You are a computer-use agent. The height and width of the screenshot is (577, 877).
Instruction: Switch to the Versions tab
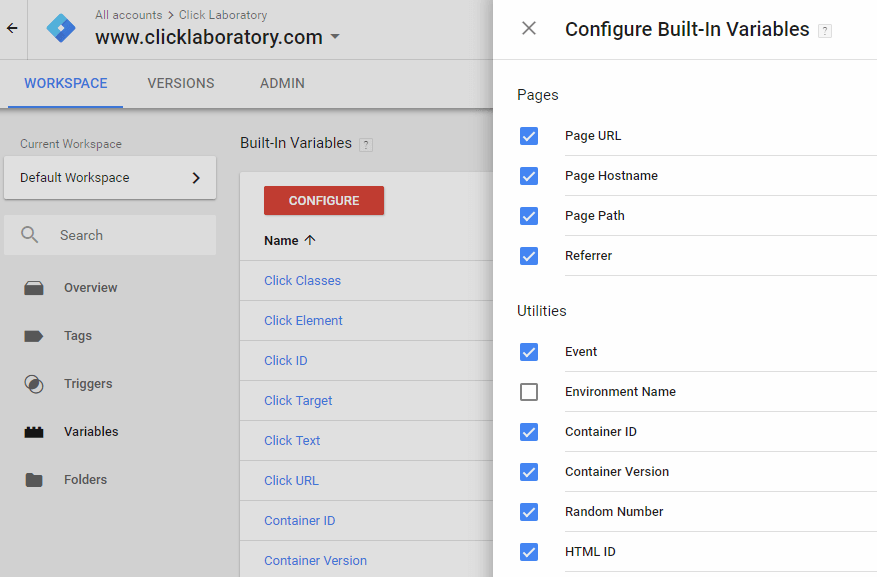[181, 83]
